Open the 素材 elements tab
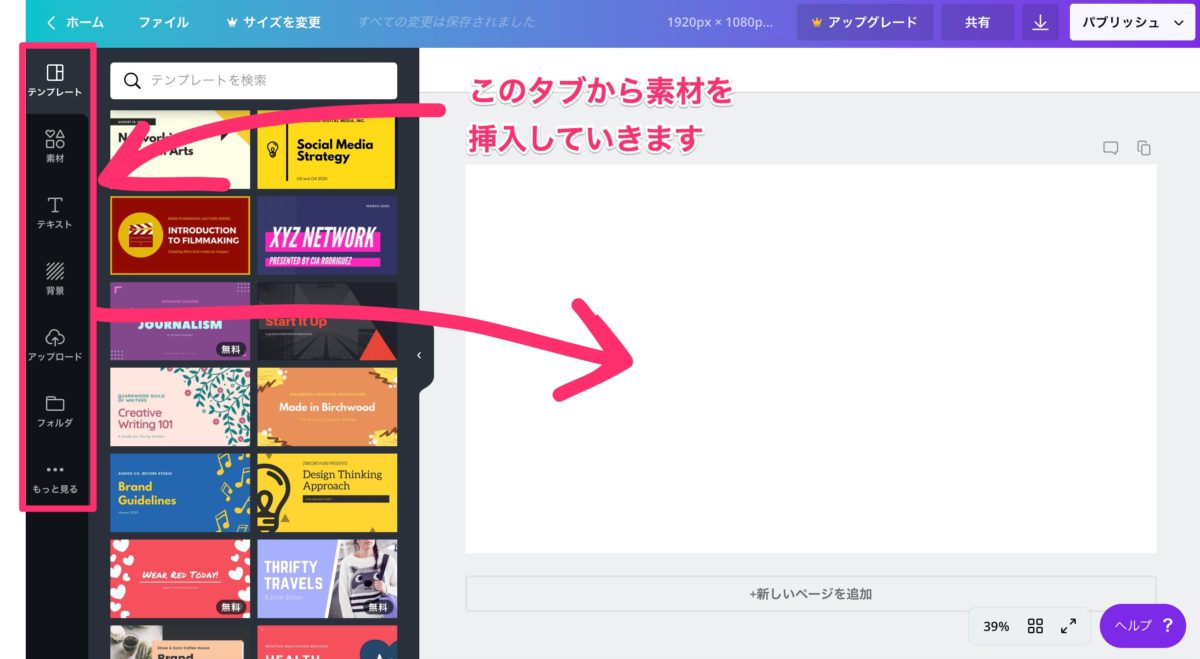Screen dimensions: 1200x659 pyautogui.click(x=55, y=147)
